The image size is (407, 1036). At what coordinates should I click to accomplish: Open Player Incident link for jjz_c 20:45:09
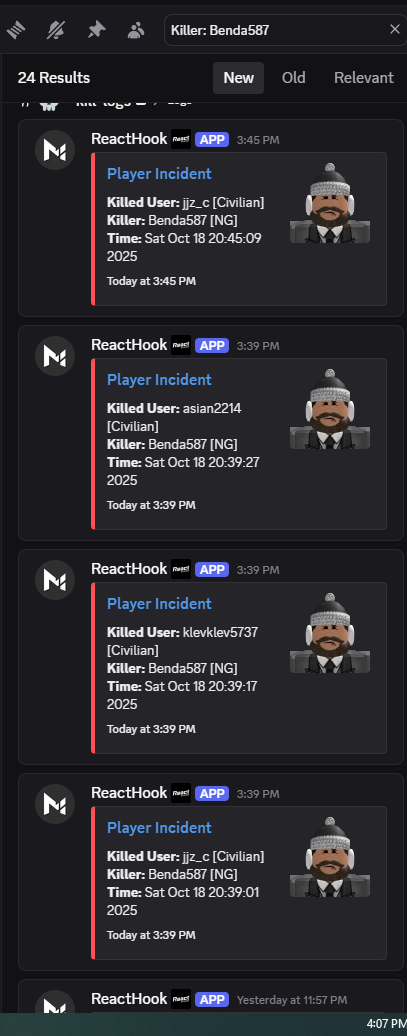coord(159,174)
